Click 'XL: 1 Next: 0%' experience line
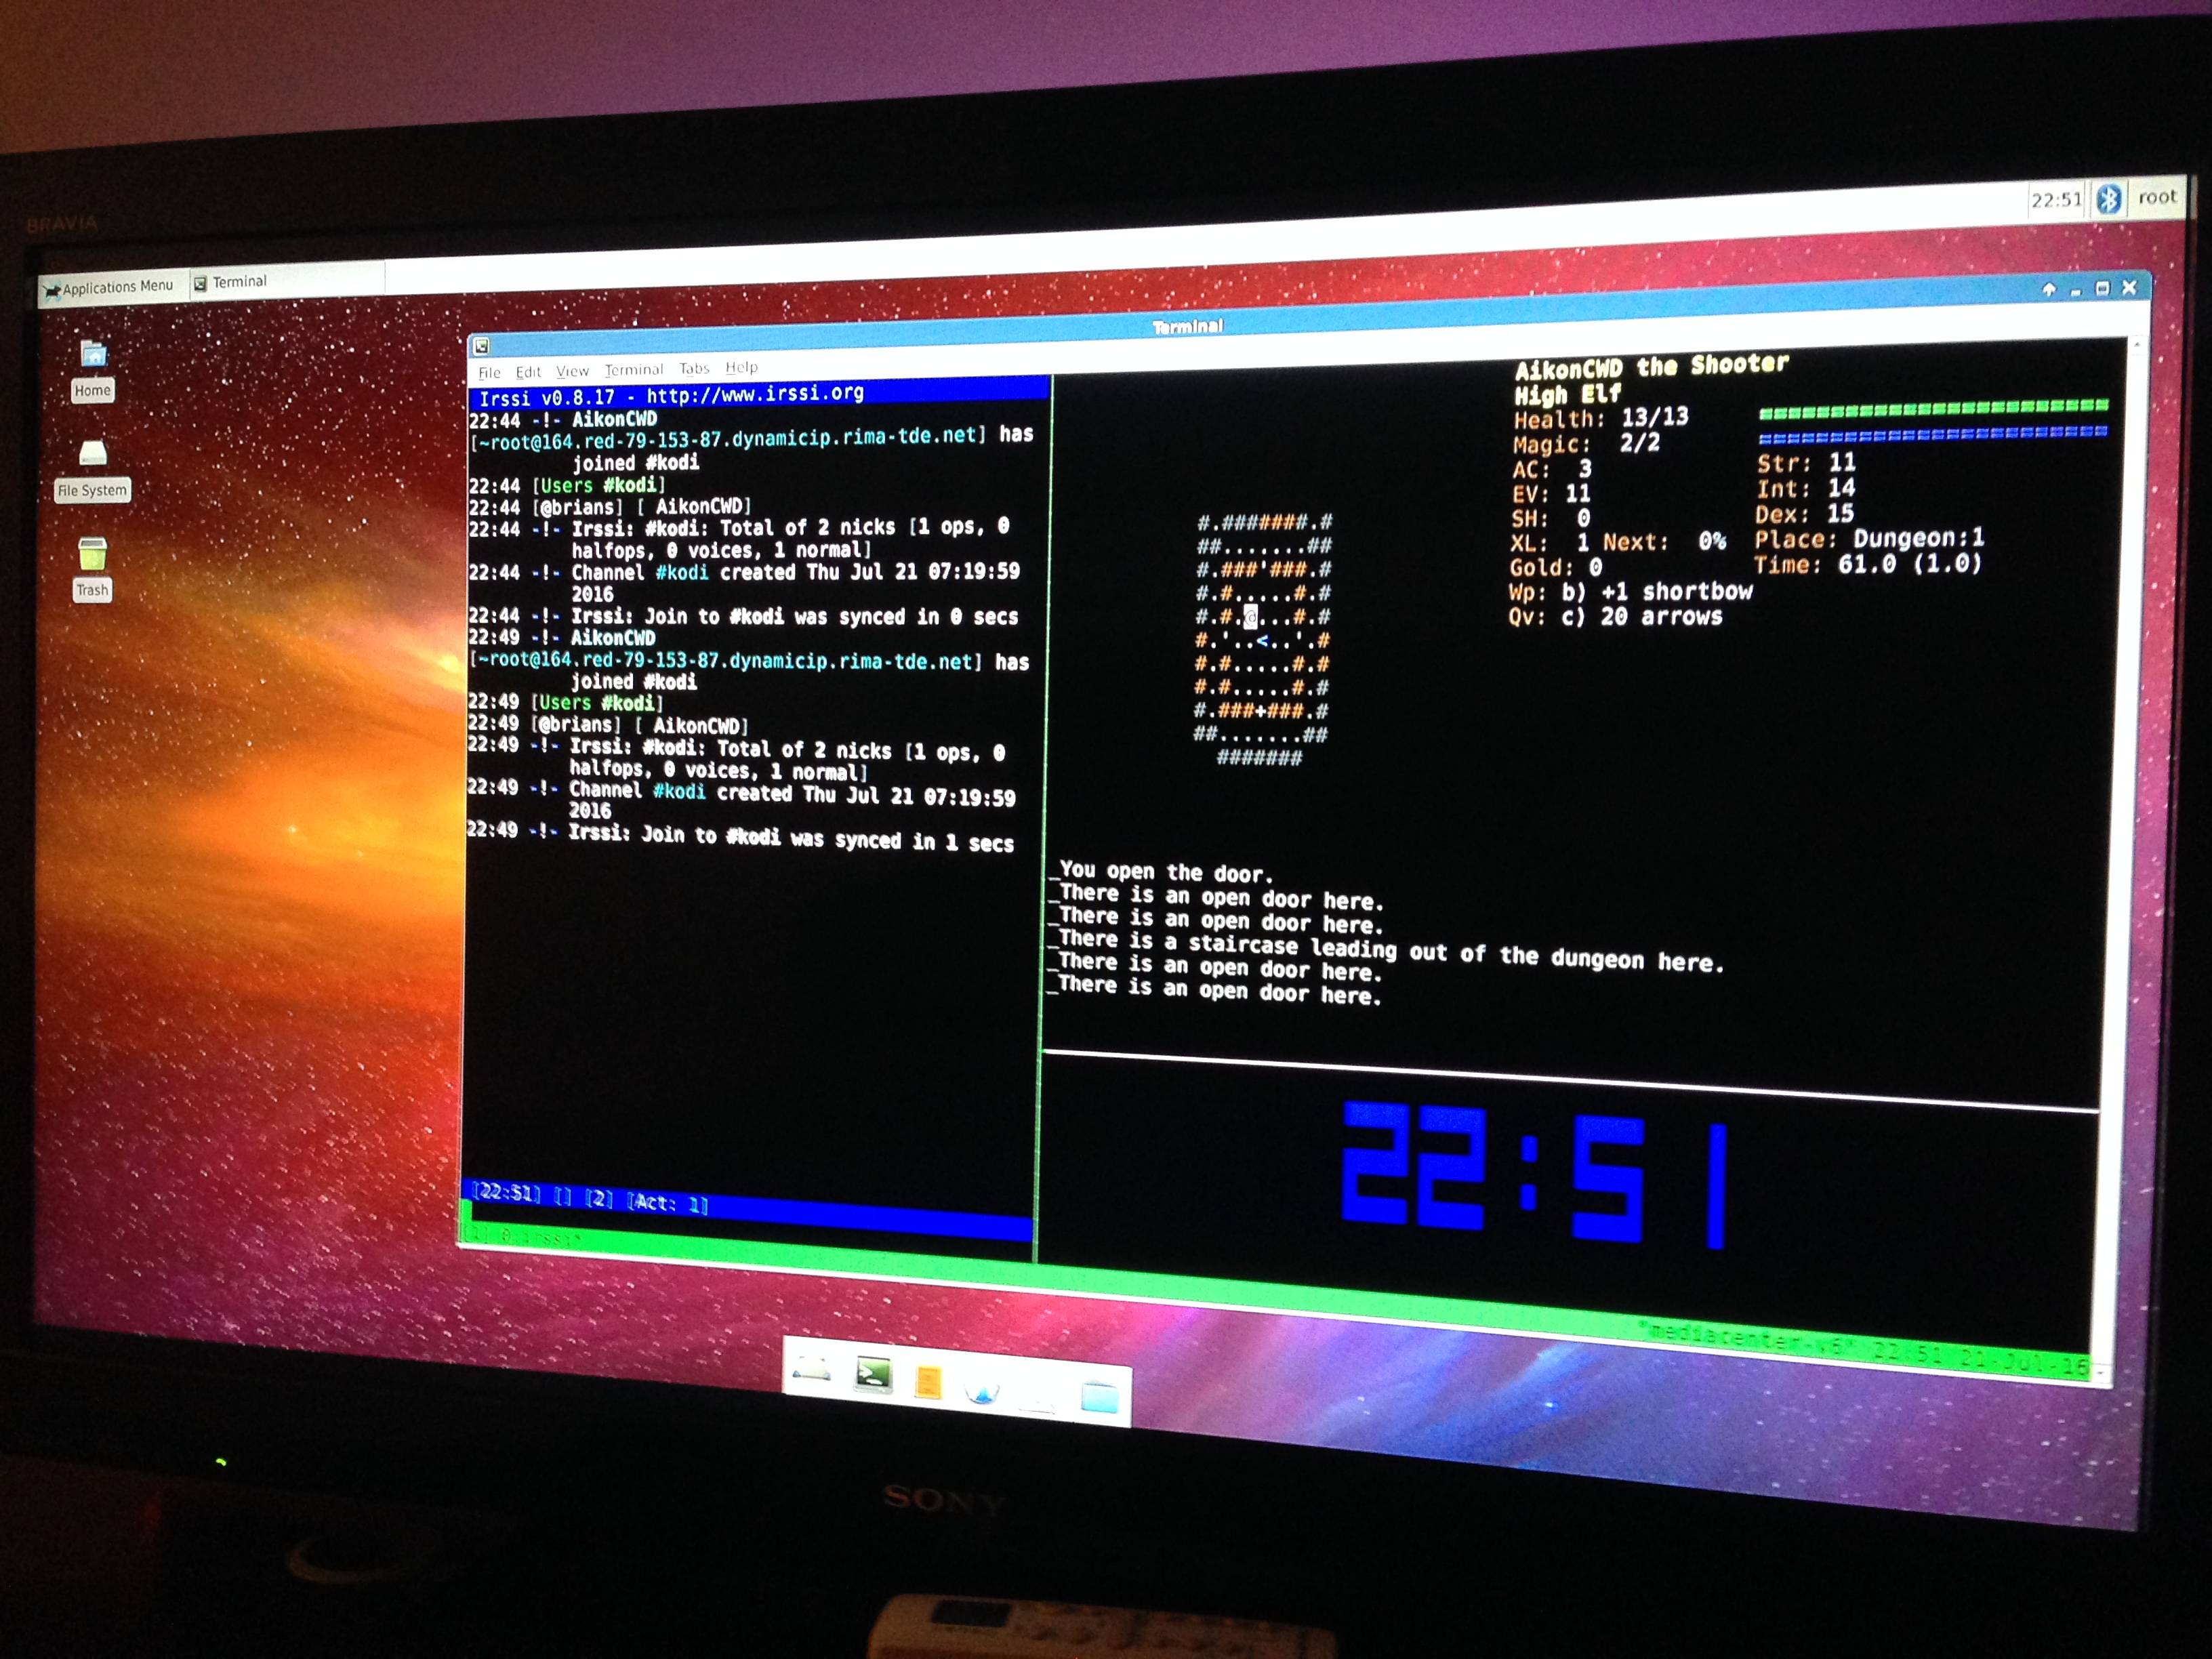Screen dimensions: 2212x1659 [1619, 543]
